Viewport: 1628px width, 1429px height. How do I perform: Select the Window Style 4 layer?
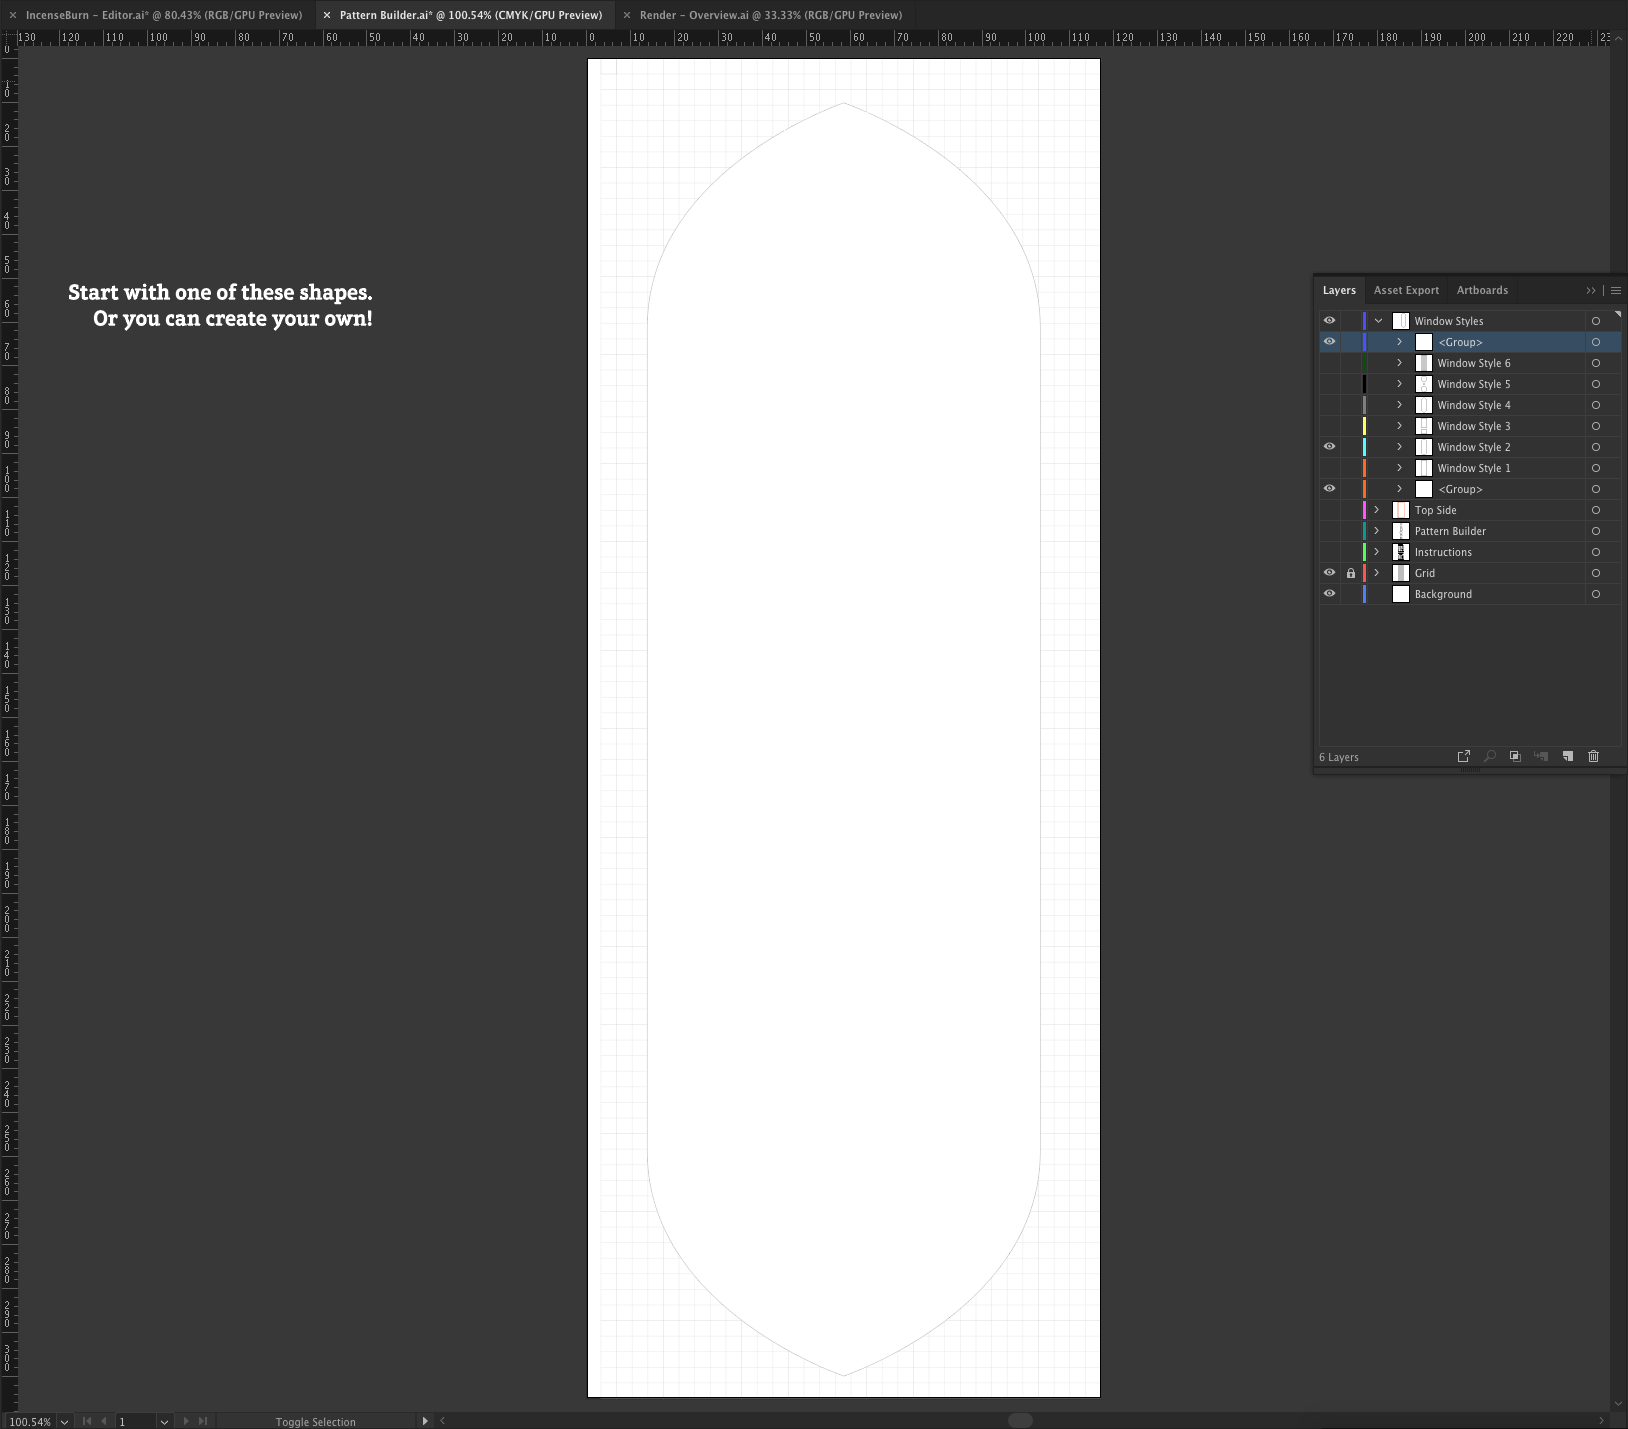(x=1473, y=405)
